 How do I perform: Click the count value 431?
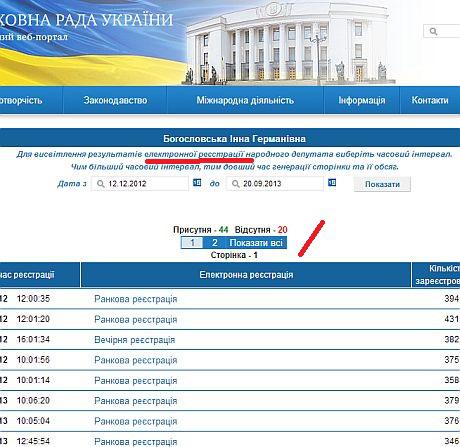click(x=452, y=319)
